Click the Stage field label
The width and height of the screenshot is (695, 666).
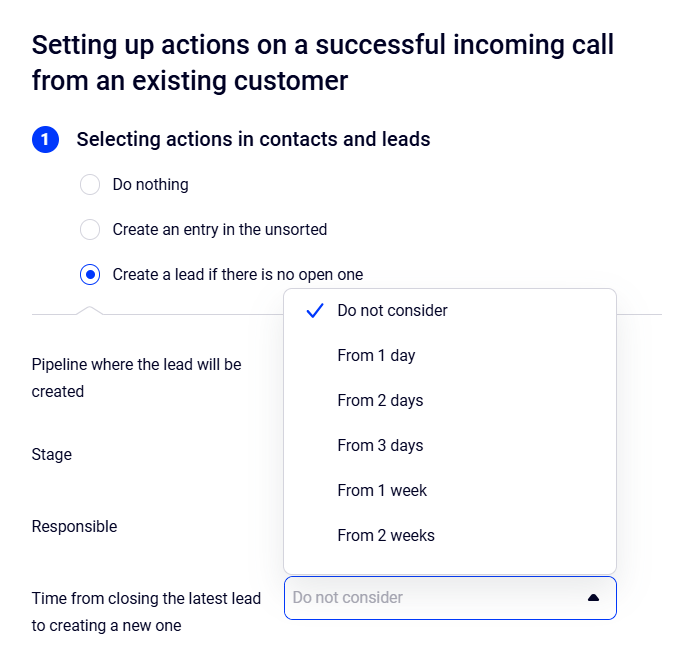click(52, 455)
